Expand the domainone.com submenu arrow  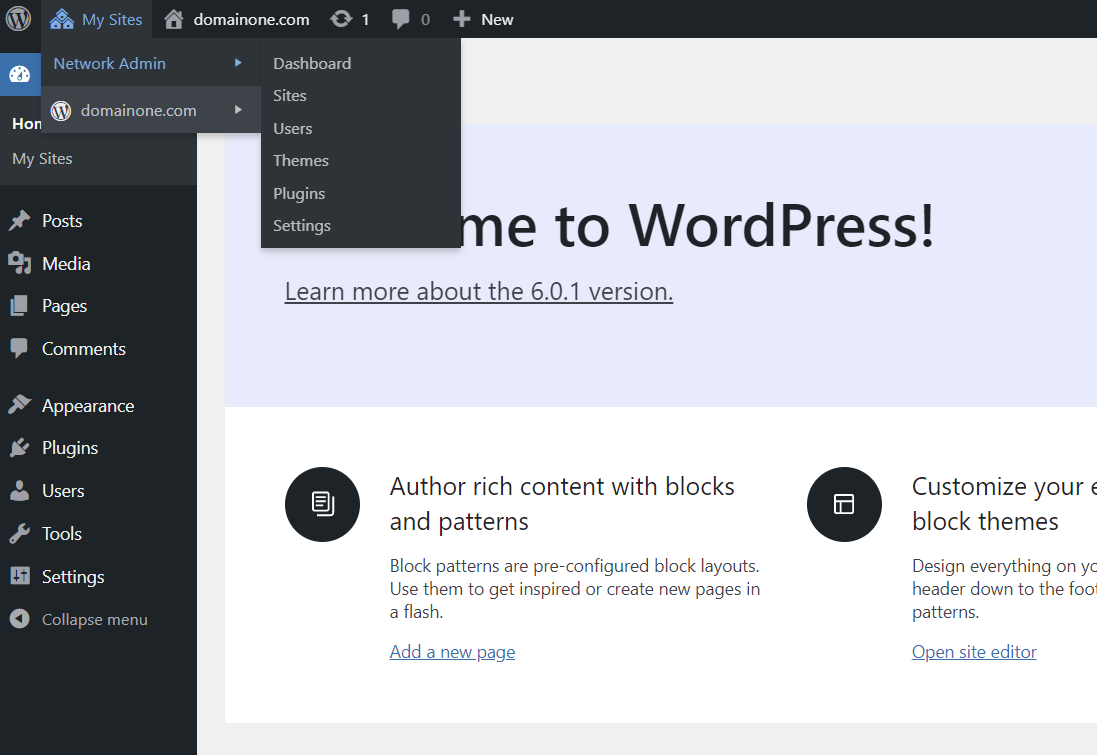[239, 110]
